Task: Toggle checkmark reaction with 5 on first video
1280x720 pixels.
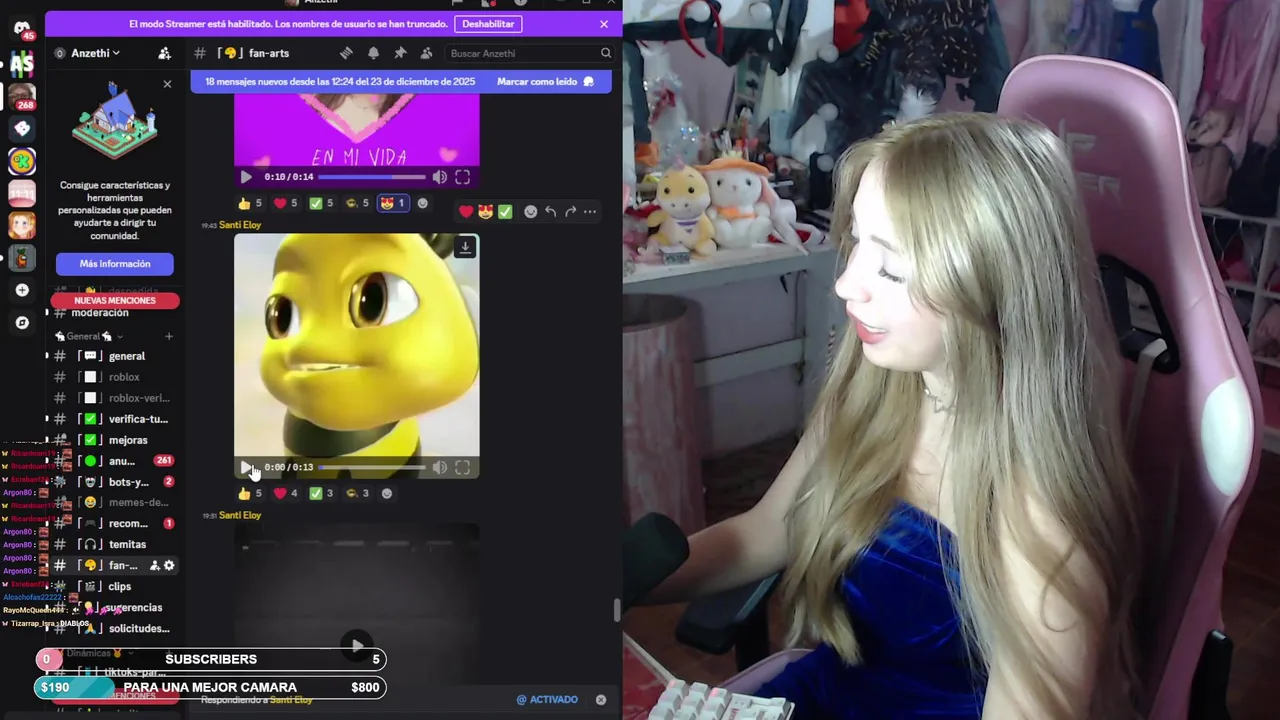Action: click(321, 203)
